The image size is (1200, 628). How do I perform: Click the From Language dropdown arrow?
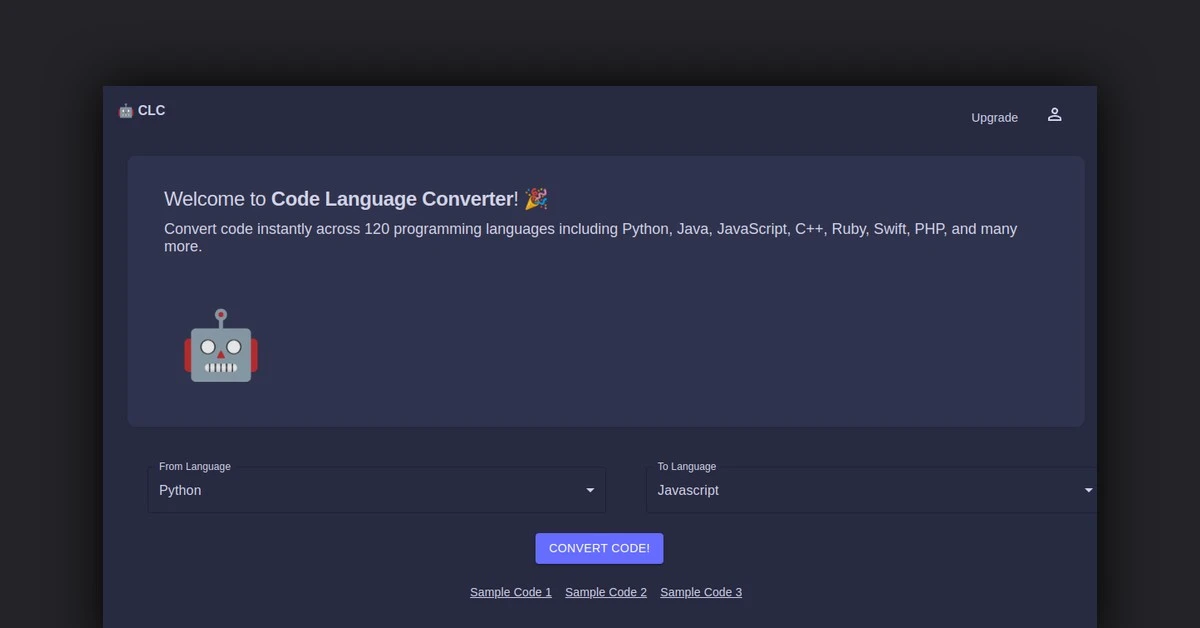coord(589,490)
